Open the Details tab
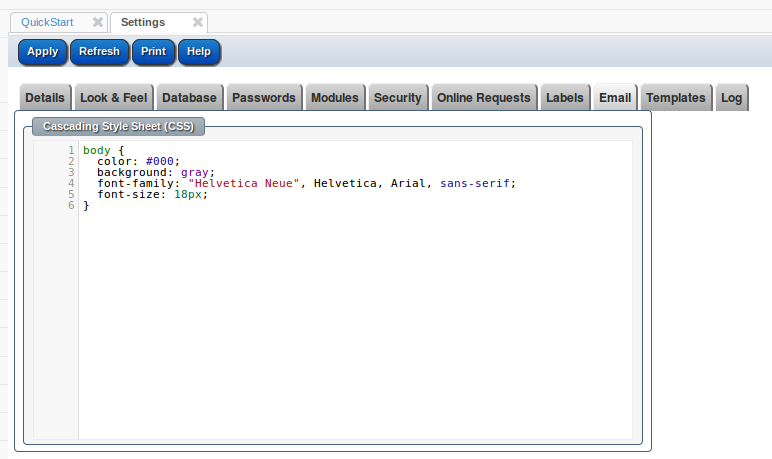This screenshot has height=459, width=772. (45, 98)
